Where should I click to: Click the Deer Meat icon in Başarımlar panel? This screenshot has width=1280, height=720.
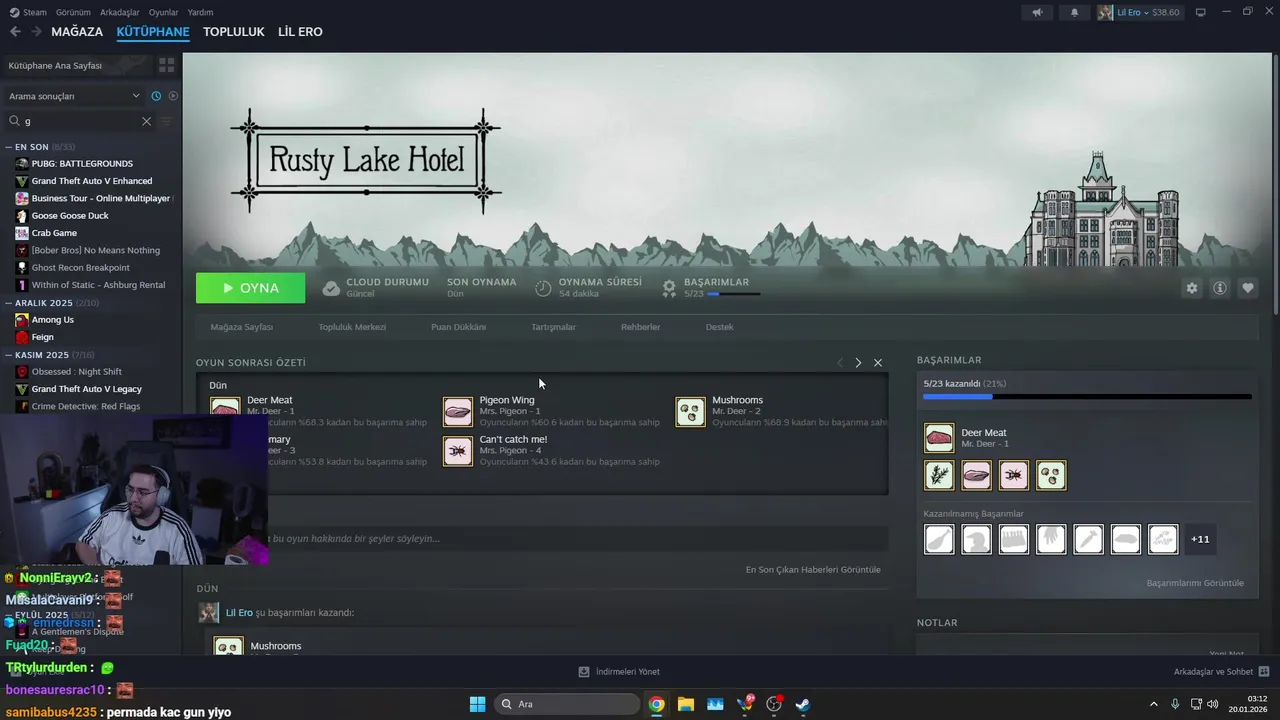[939, 438]
